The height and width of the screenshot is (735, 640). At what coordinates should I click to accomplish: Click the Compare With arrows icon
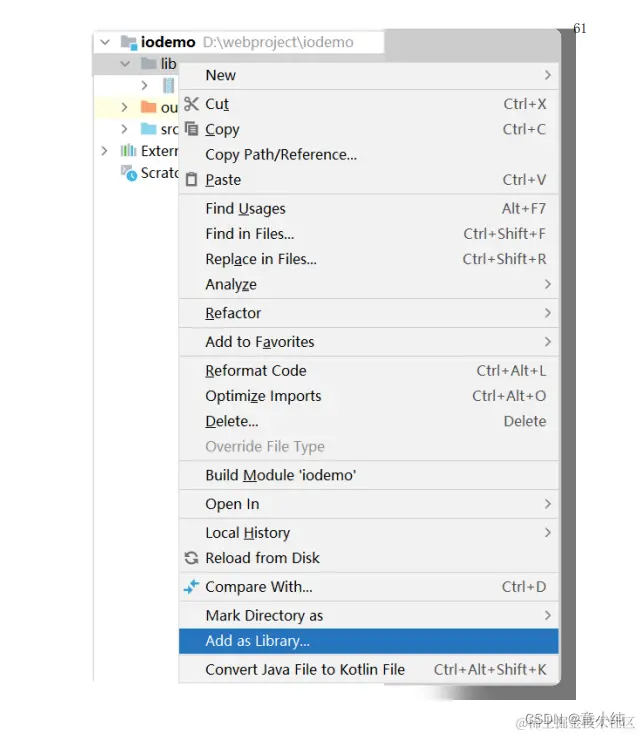191,586
